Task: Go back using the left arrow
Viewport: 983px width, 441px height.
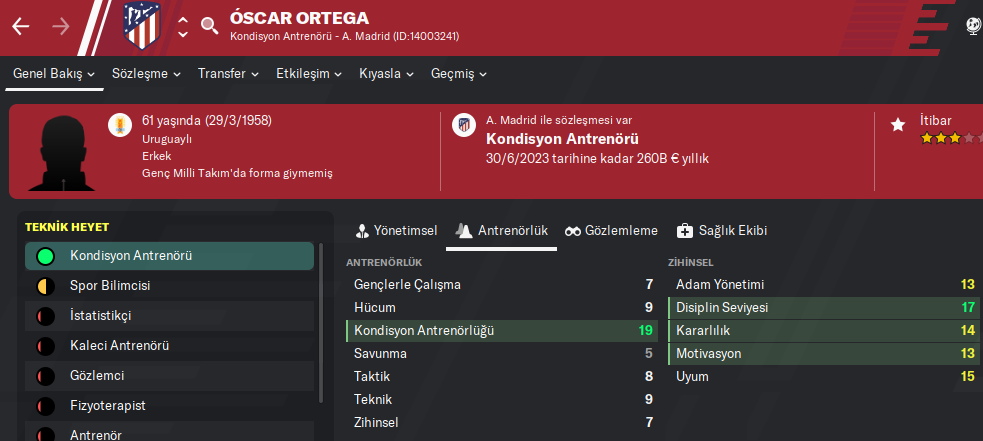Action: point(21,26)
